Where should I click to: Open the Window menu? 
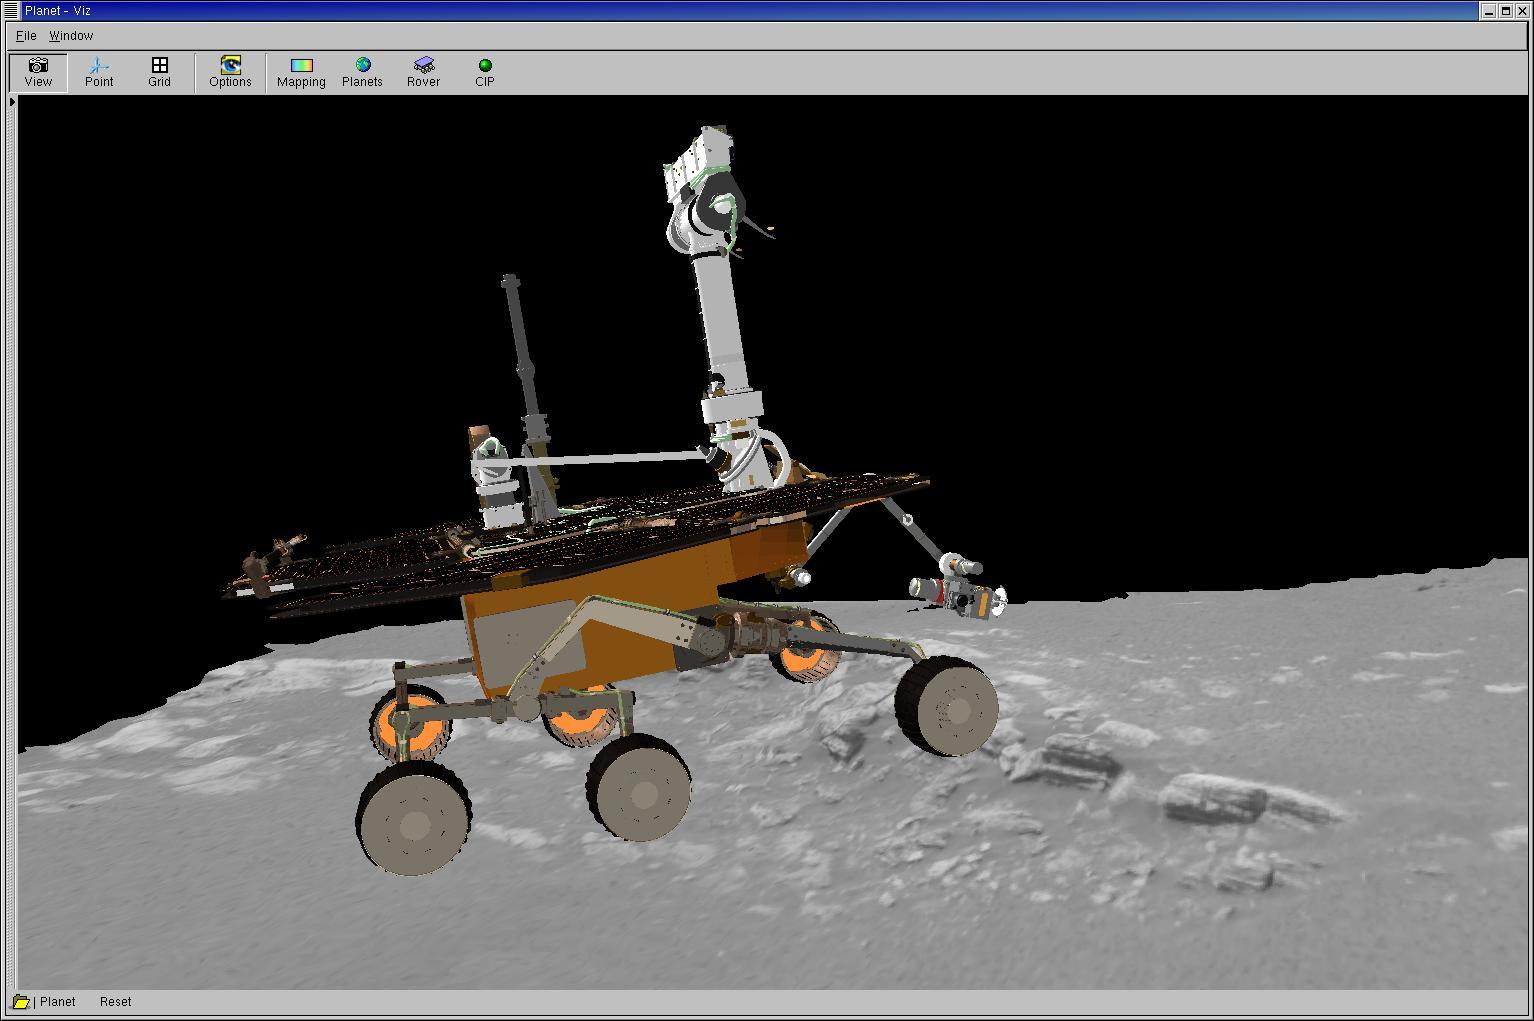click(x=71, y=35)
